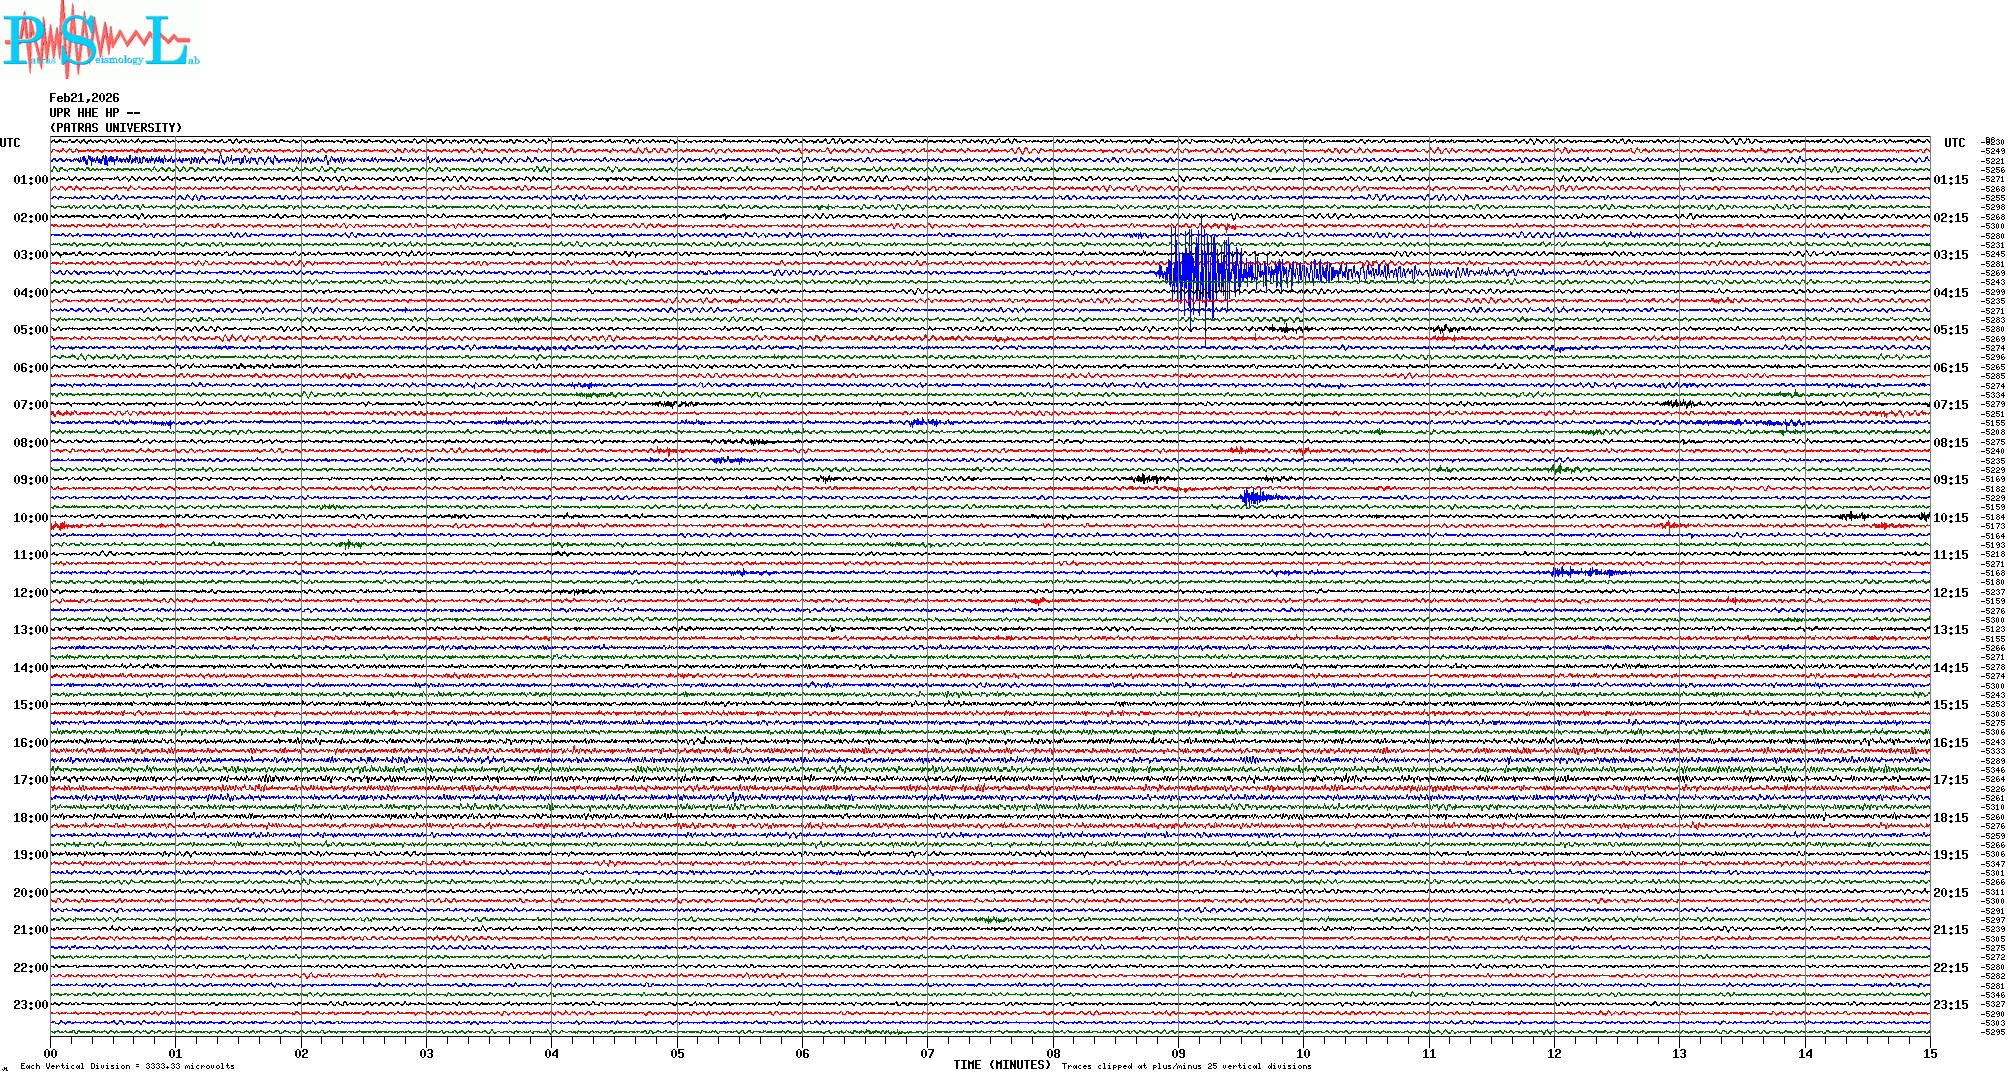
Task: Click the PSL Patras Seismology Lab logo
Action: [x=98, y=40]
